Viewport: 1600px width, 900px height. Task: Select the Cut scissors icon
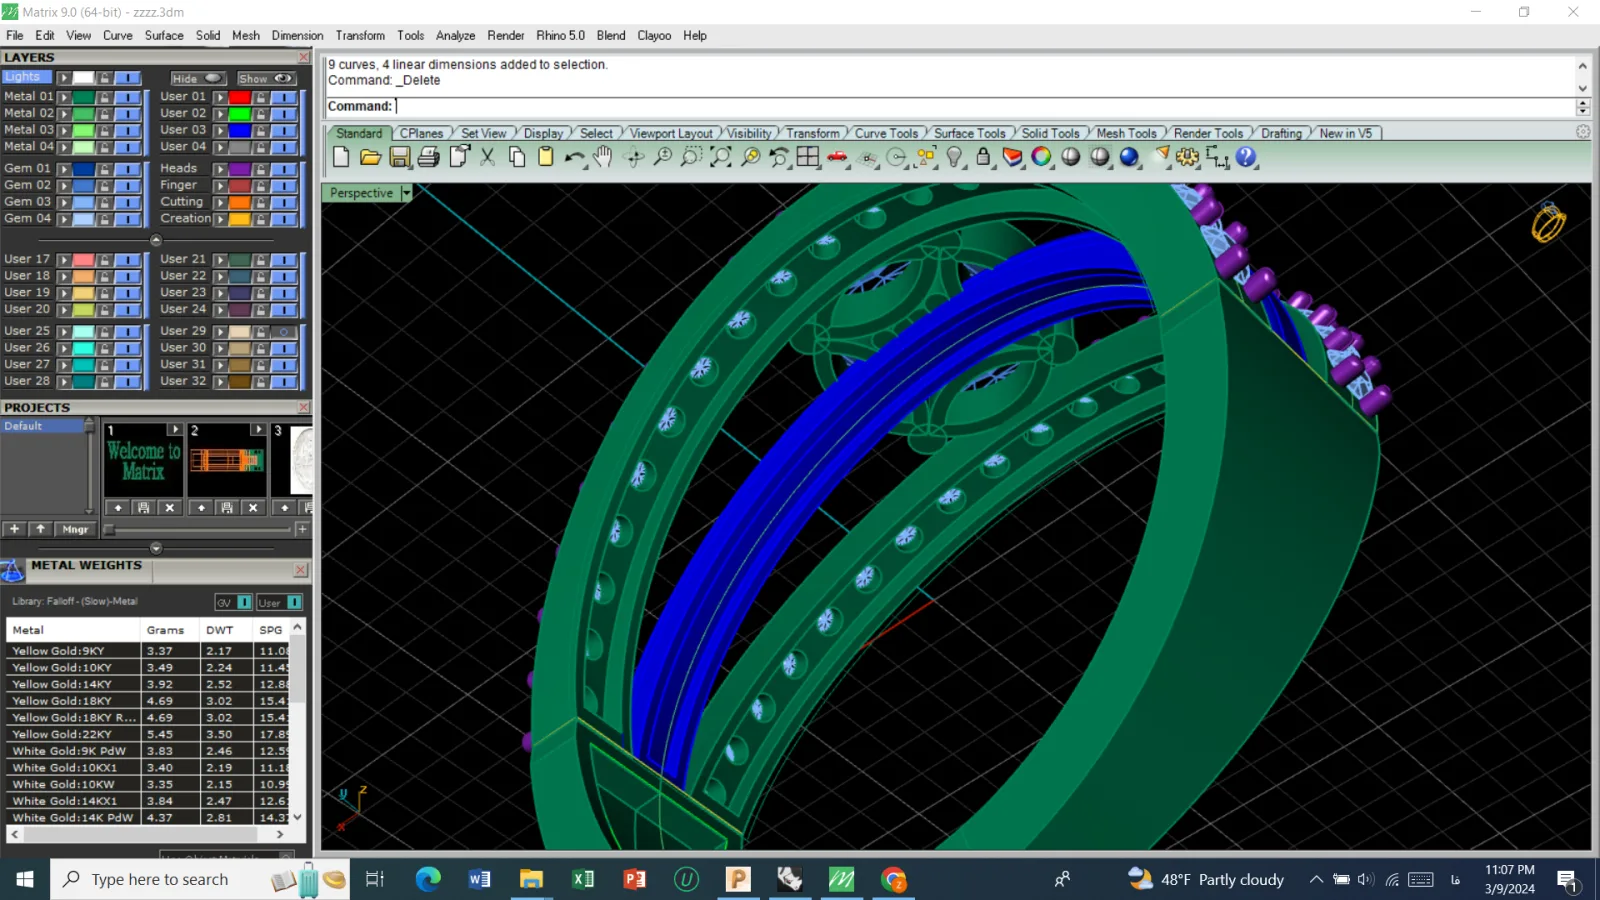(x=487, y=157)
